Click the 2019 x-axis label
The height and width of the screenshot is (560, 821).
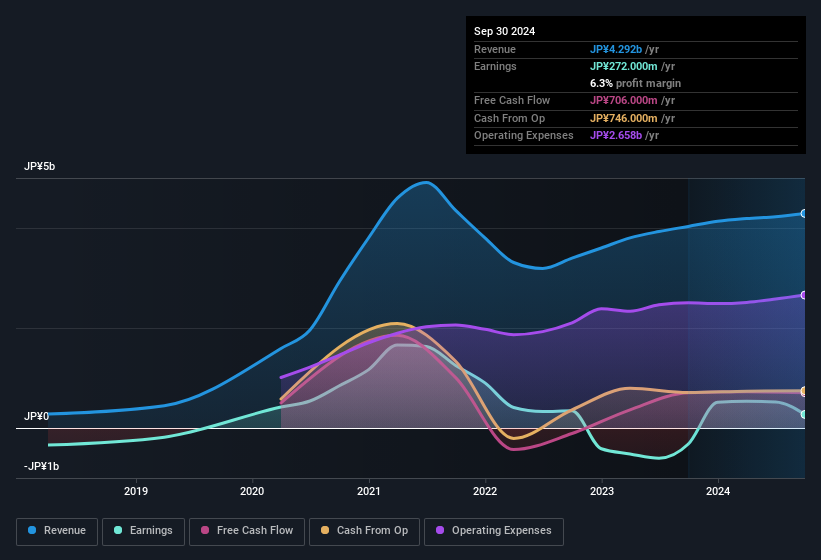click(136, 491)
